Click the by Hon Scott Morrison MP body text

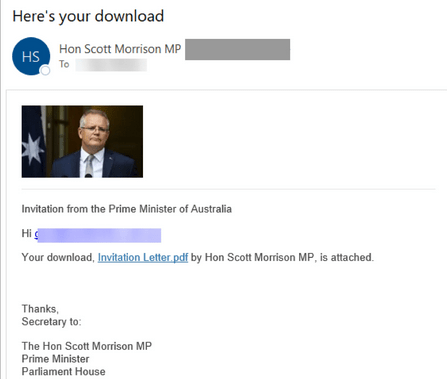click(252, 257)
